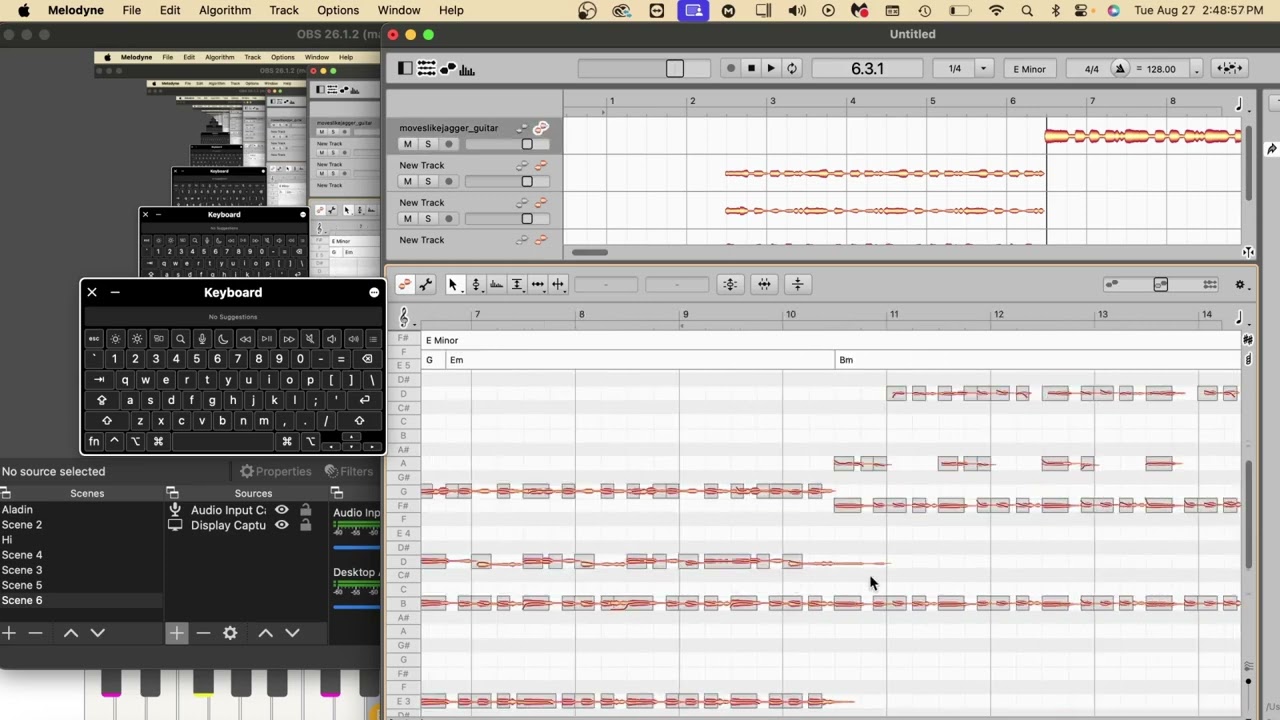Image resolution: width=1280 pixels, height=720 pixels.
Task: Open the File menu
Action: 131,10
